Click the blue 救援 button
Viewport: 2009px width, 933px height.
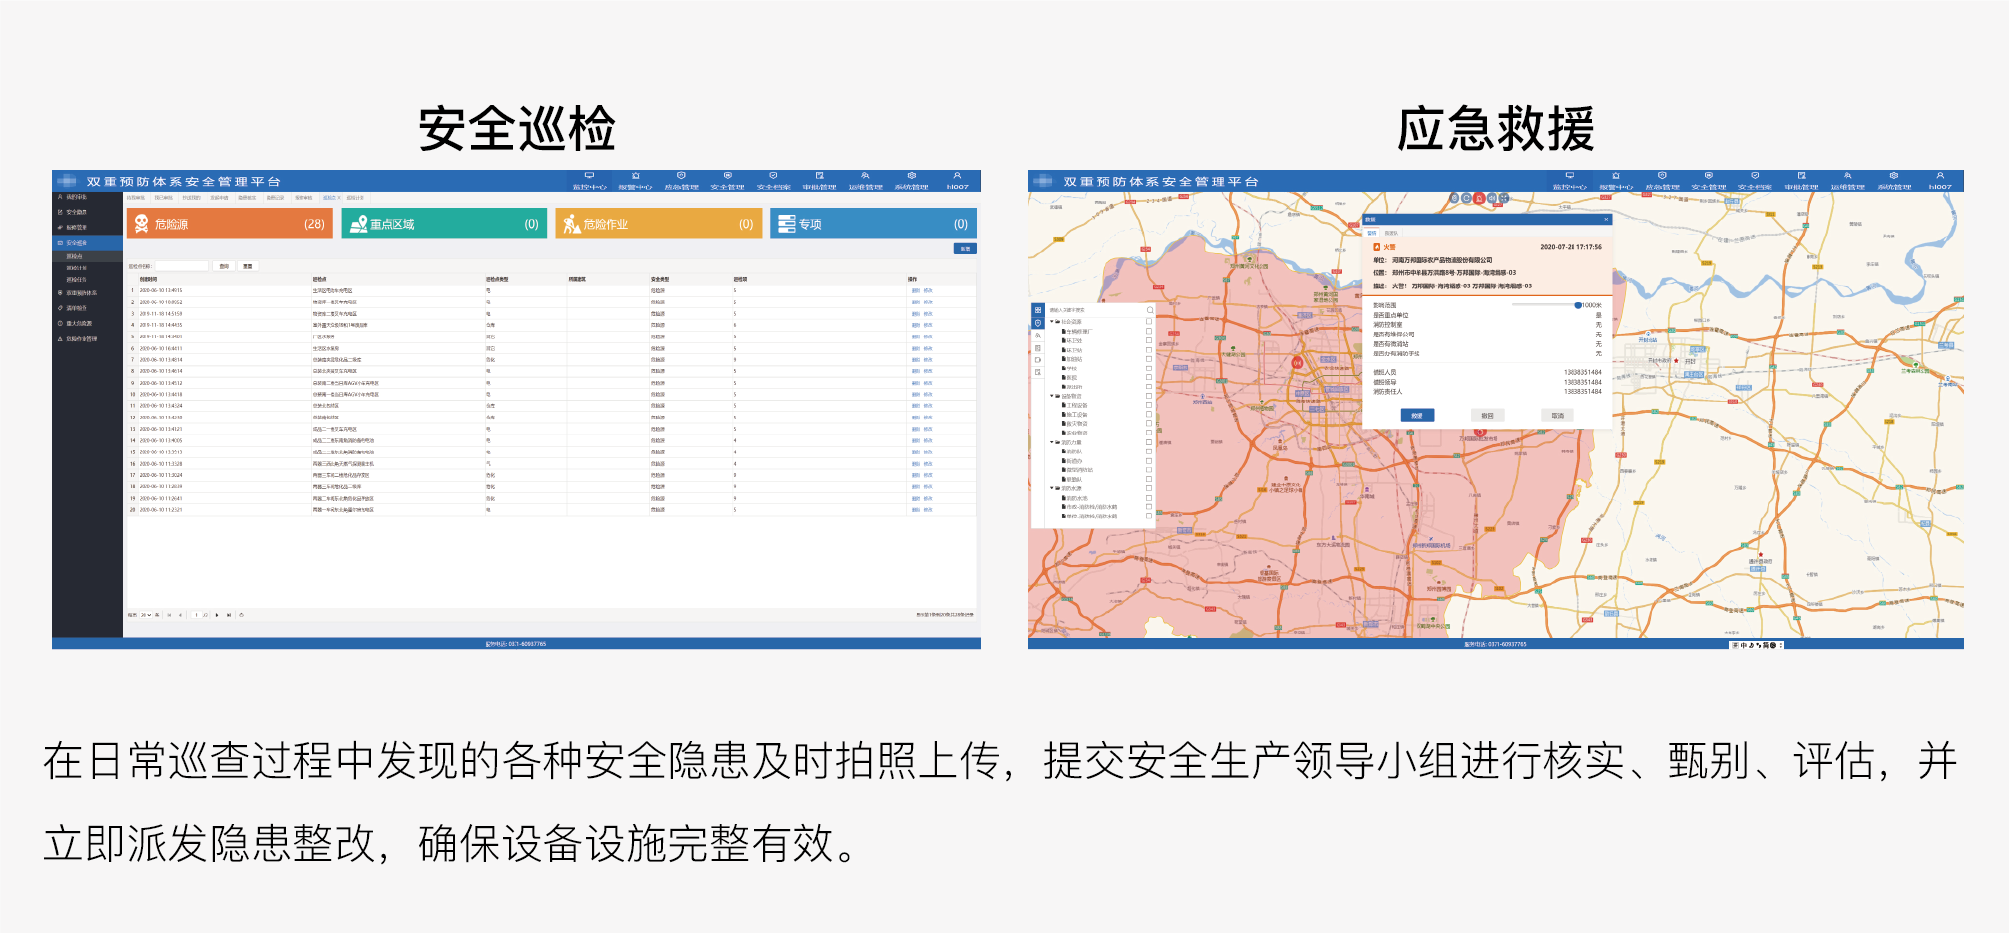point(1417,415)
